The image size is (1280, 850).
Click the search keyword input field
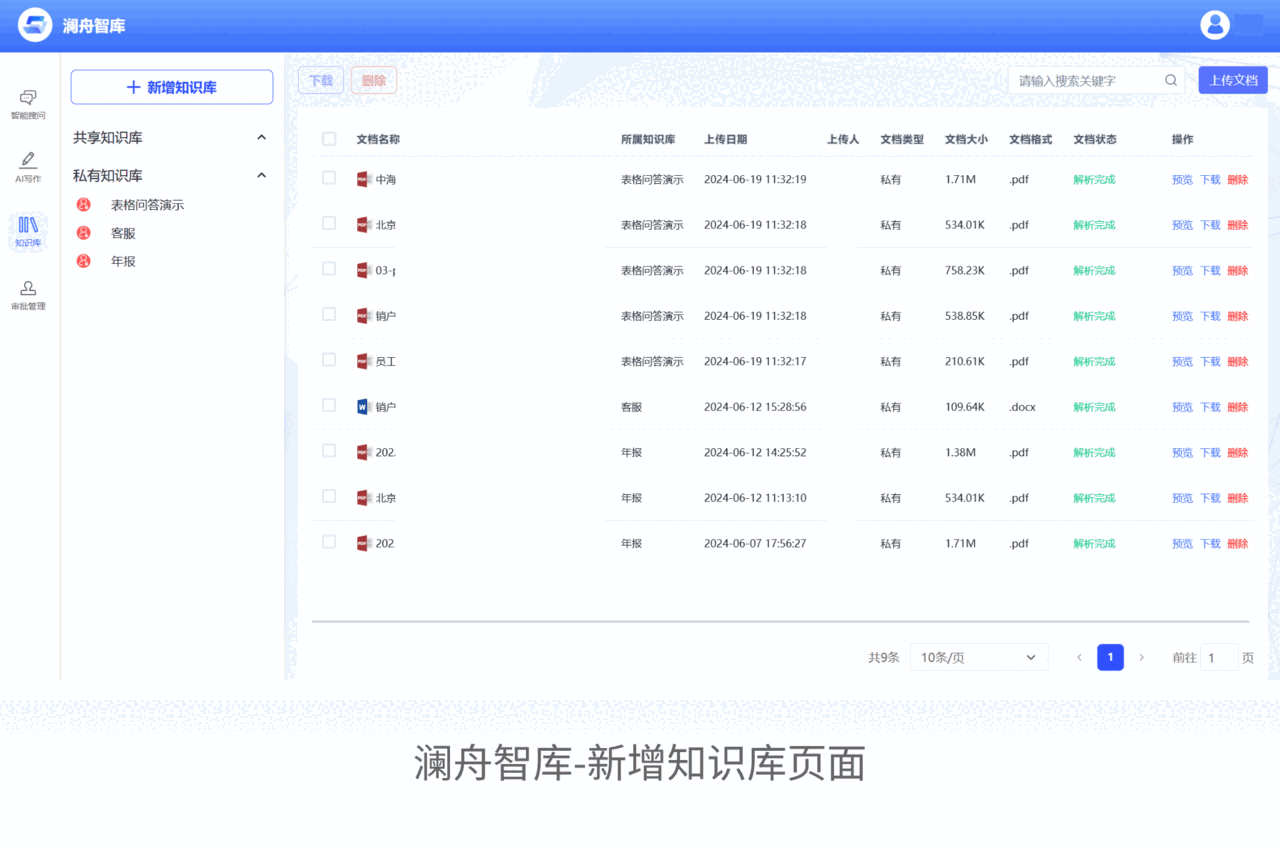coord(1086,81)
